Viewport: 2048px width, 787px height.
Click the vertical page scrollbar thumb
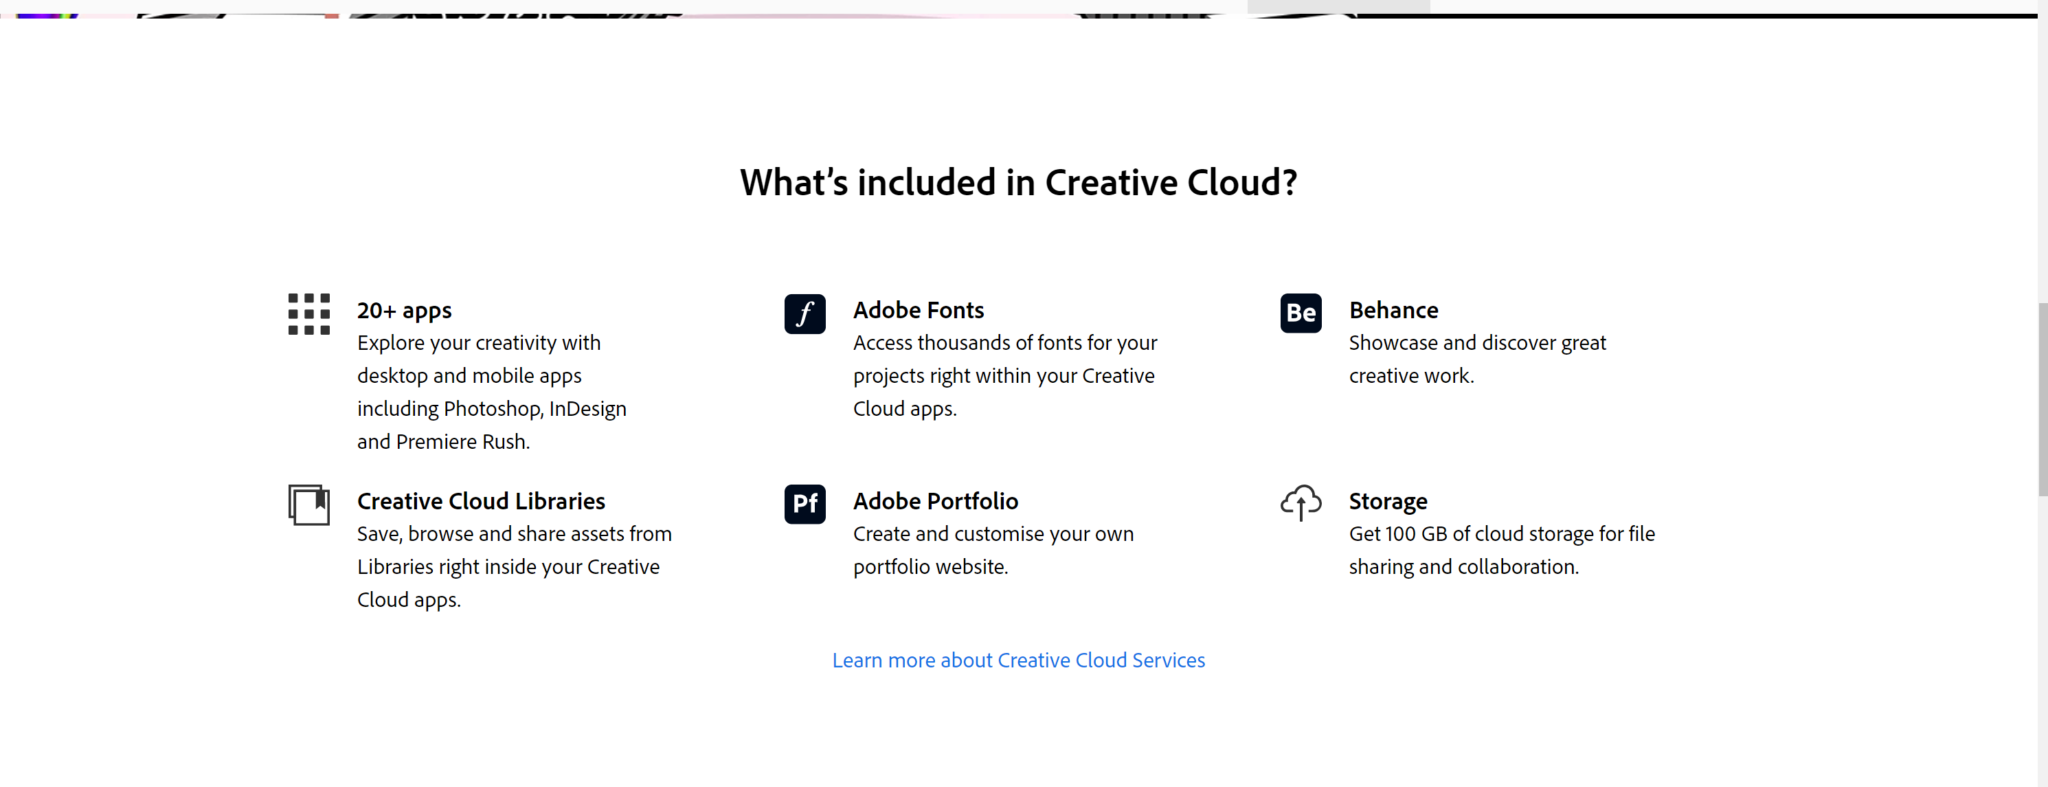[x=2043, y=400]
